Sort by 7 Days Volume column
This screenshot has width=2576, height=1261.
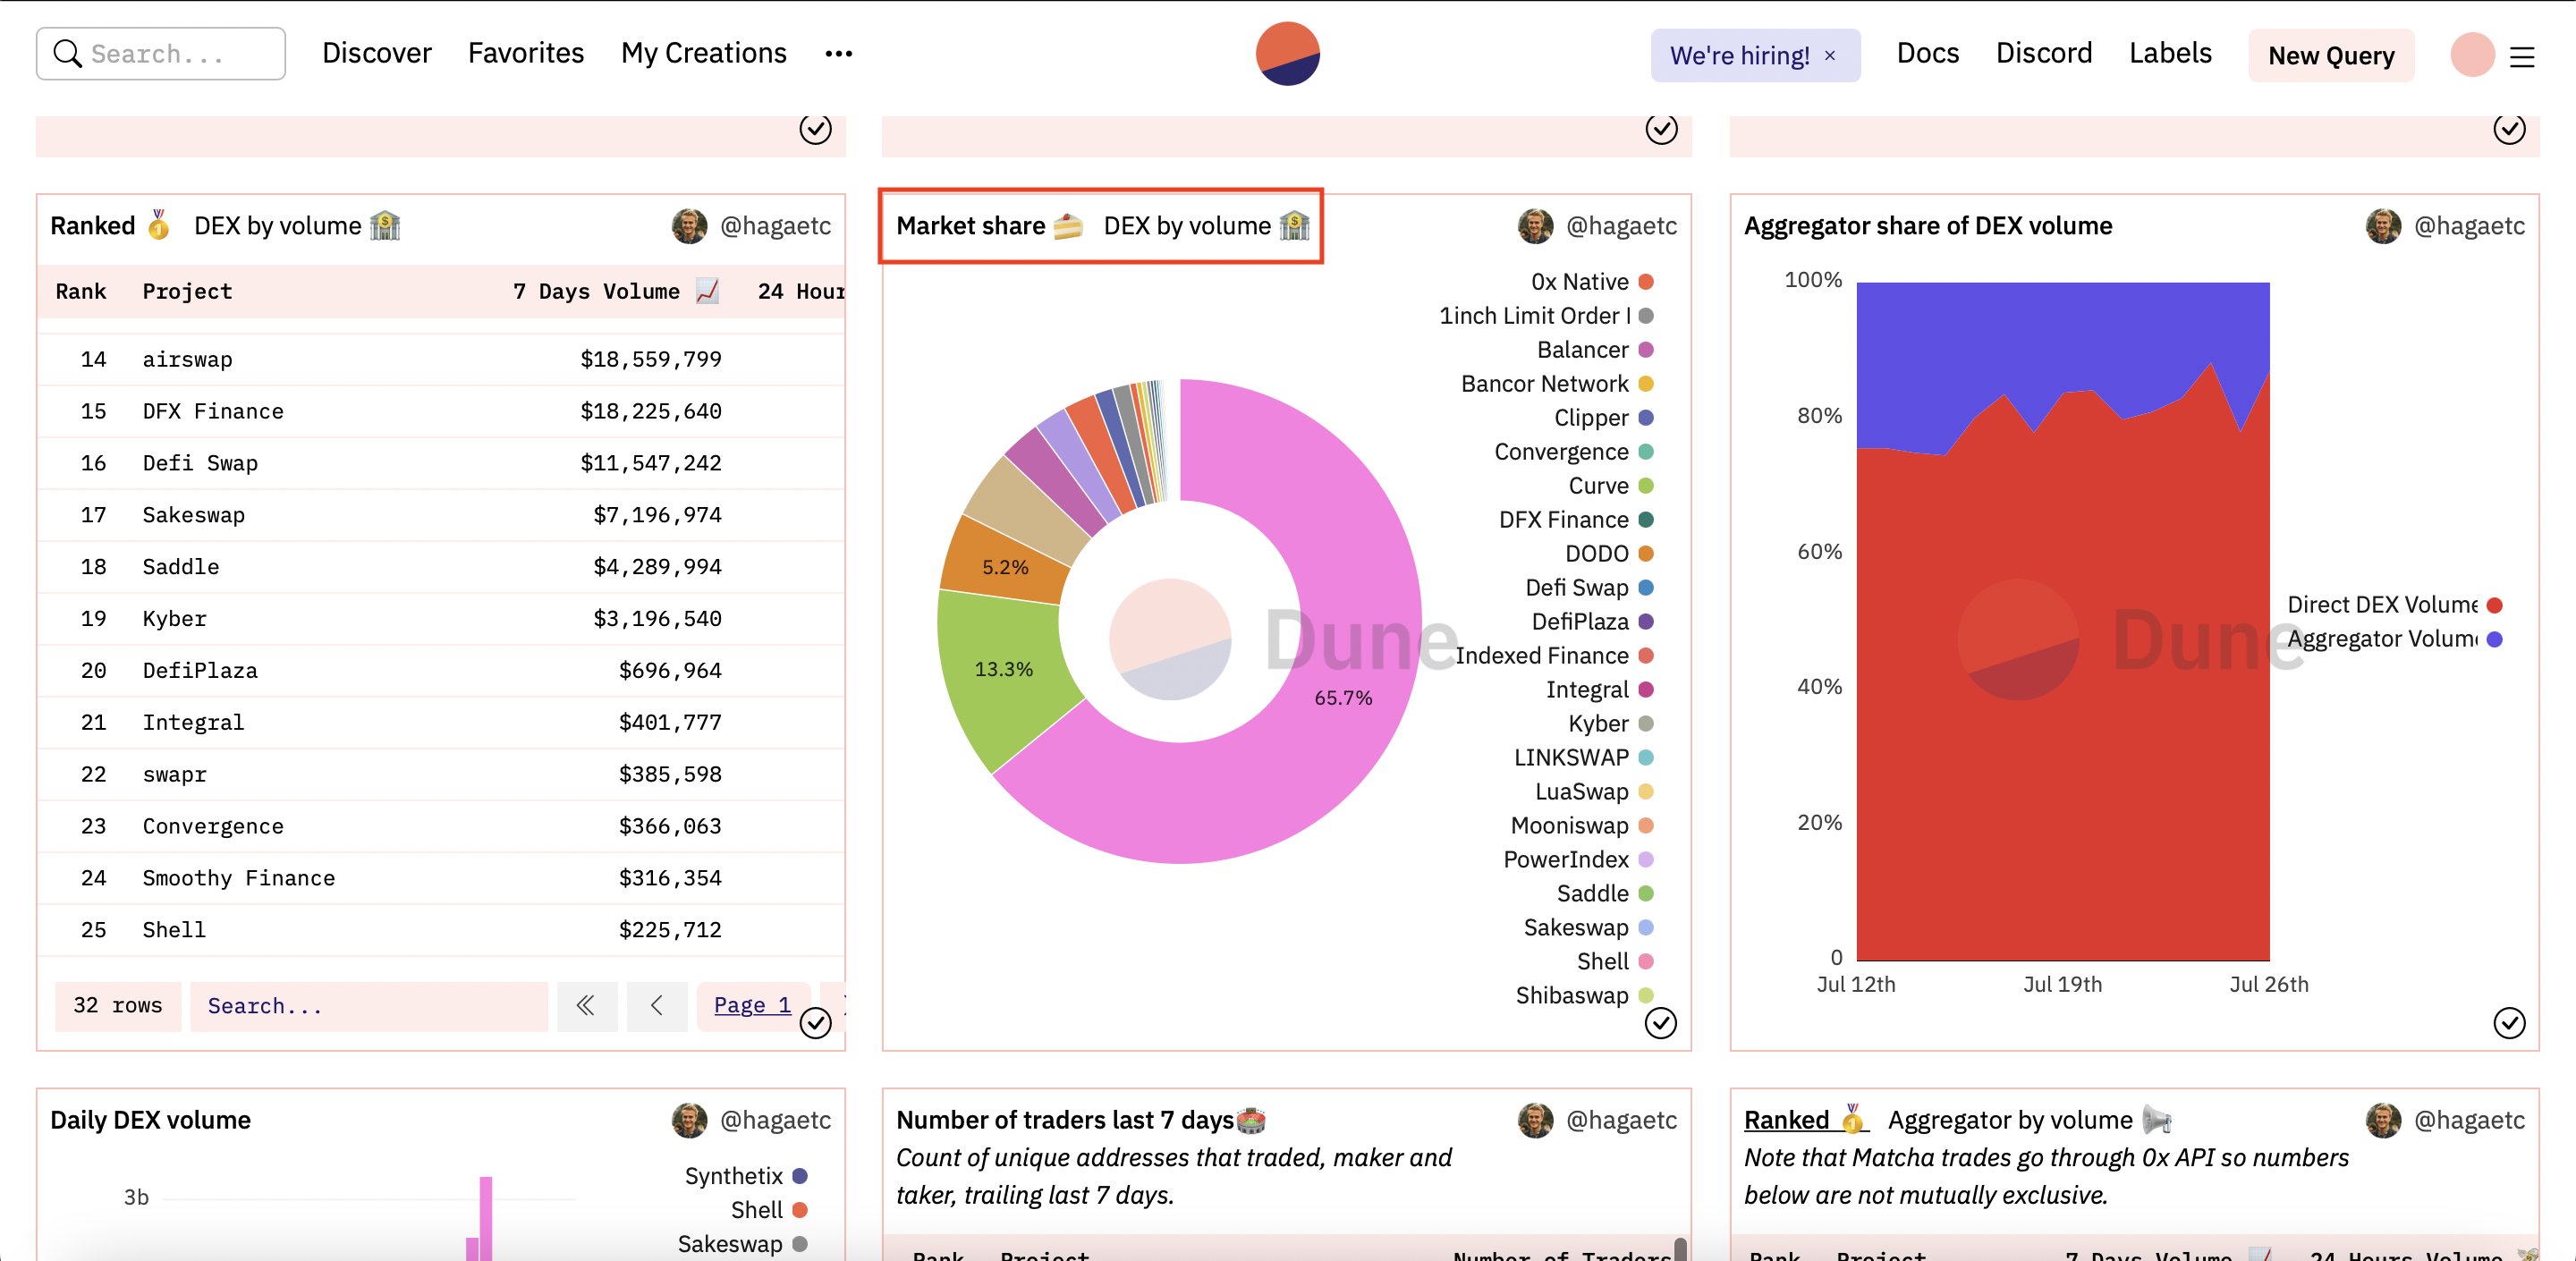(596, 291)
